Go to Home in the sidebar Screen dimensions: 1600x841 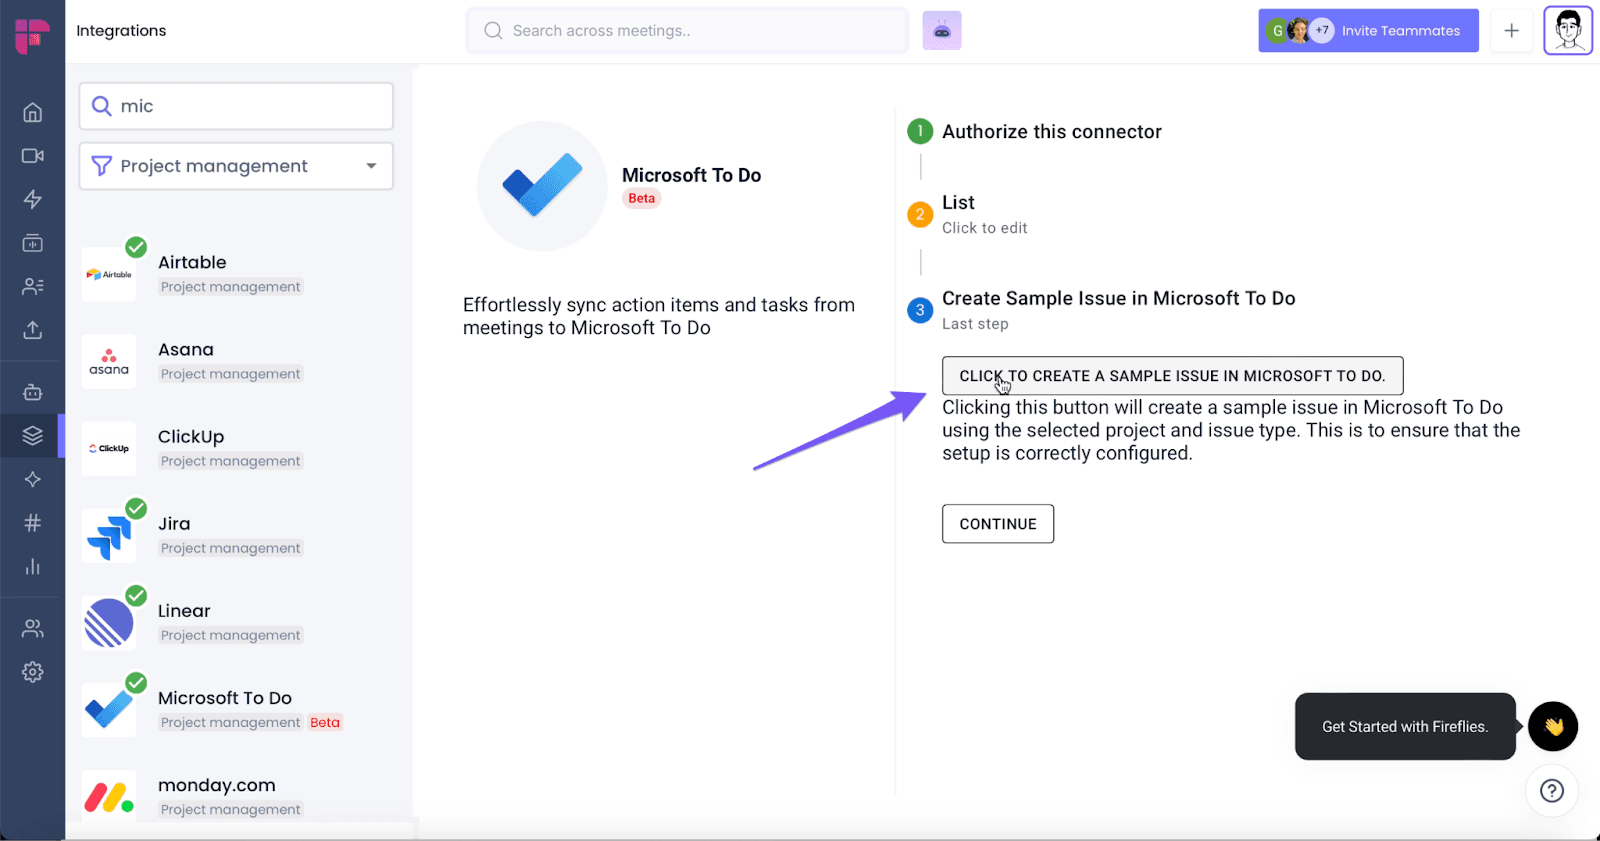click(x=33, y=112)
